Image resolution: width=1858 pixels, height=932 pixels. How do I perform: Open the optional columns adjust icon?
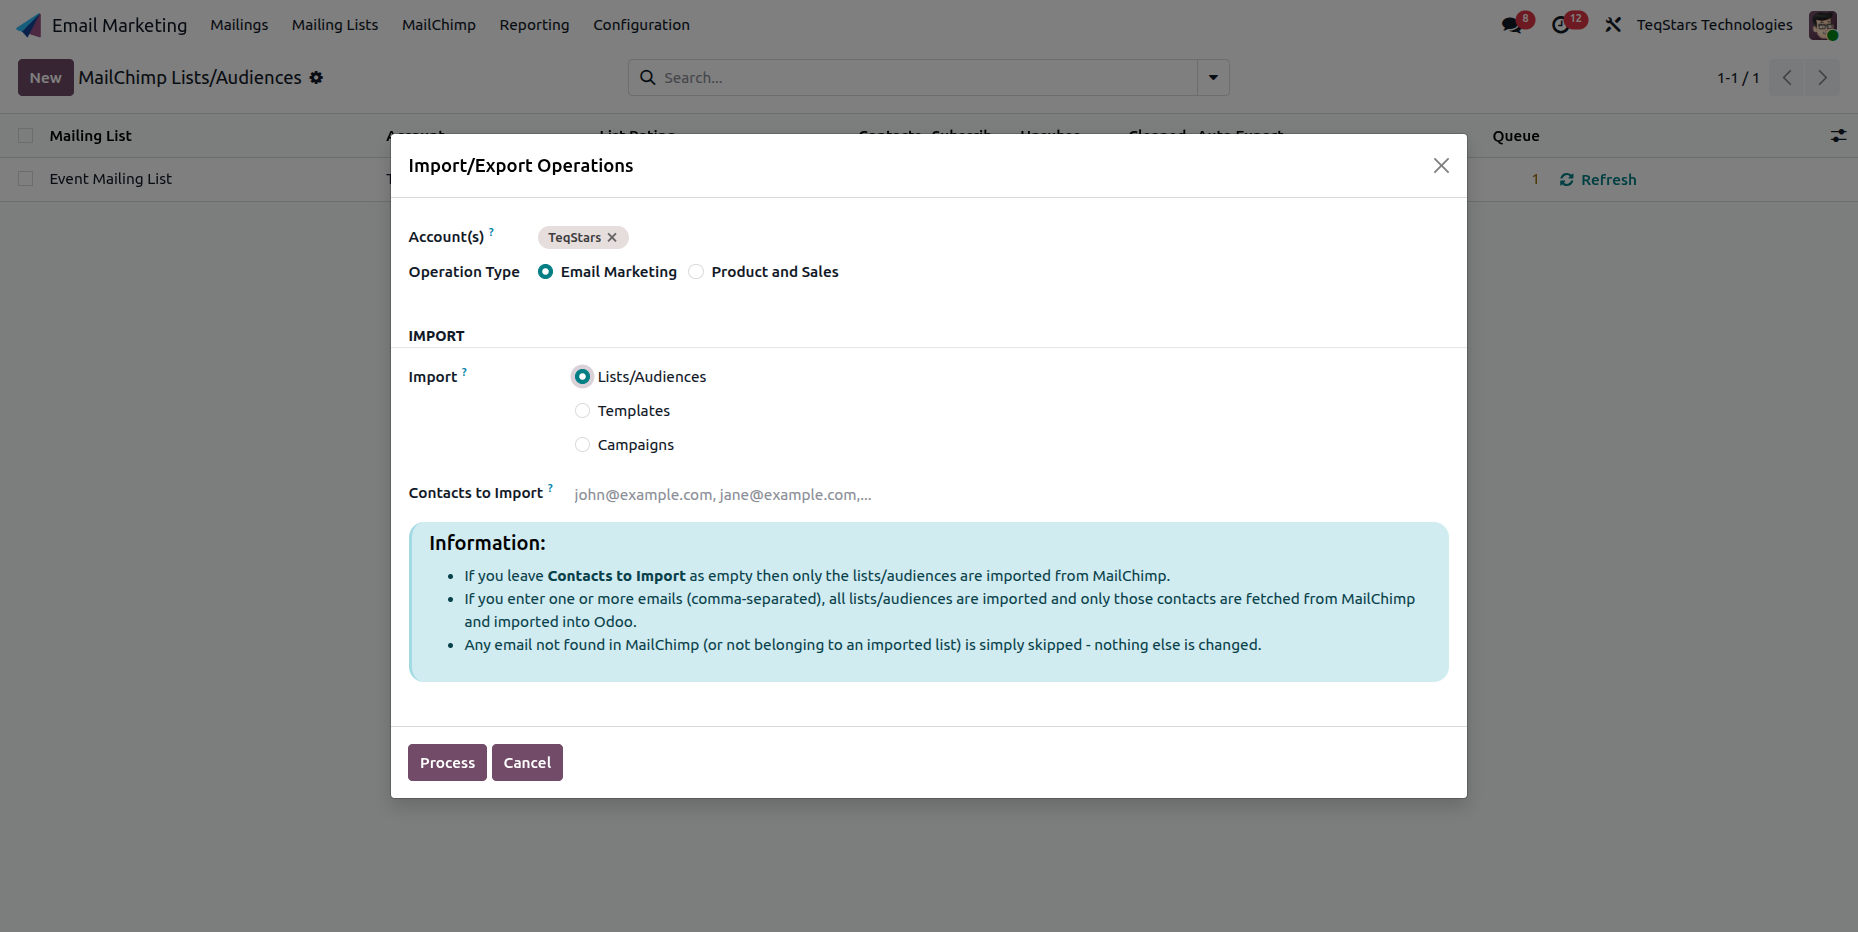(1838, 135)
